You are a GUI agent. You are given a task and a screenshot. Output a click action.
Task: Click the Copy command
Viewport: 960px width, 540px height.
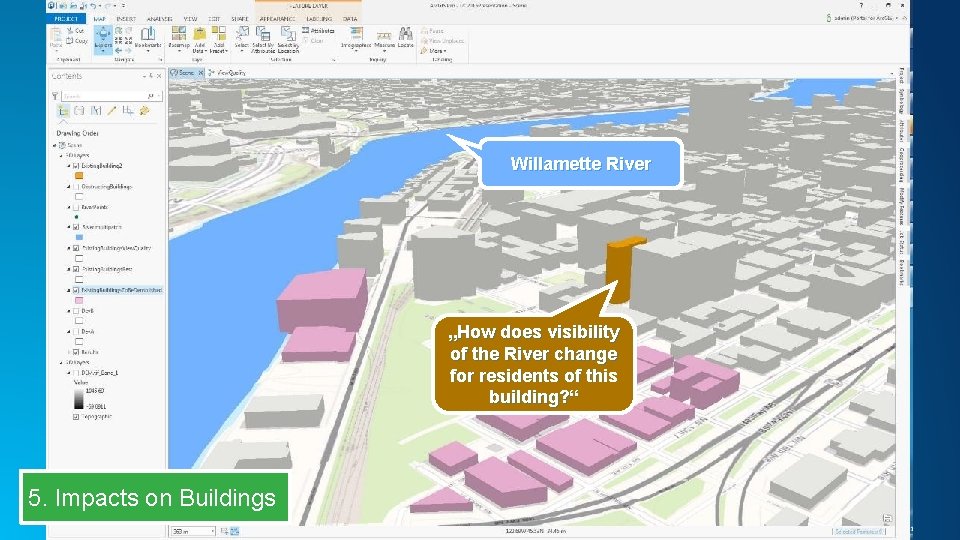pyautogui.click(x=77, y=40)
